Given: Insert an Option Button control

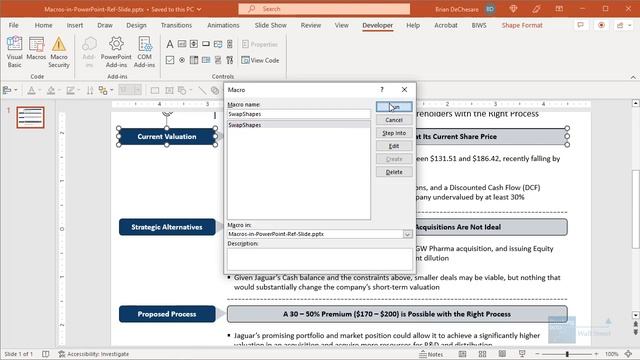Looking at the screenshot, I should [x=182, y=60].
